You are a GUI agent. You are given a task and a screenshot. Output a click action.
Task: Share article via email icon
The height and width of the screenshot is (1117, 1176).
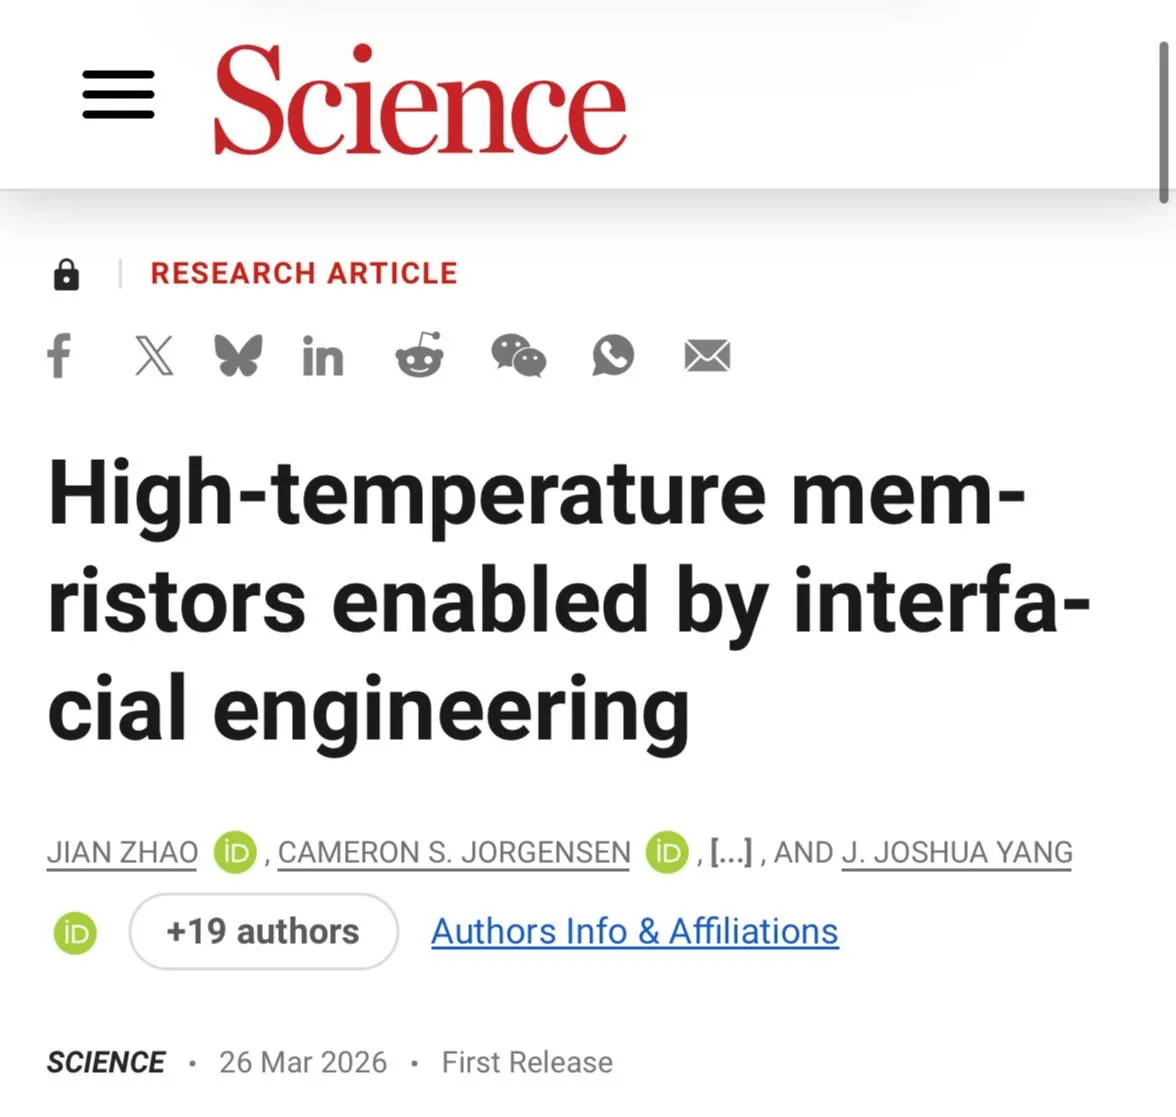(707, 356)
